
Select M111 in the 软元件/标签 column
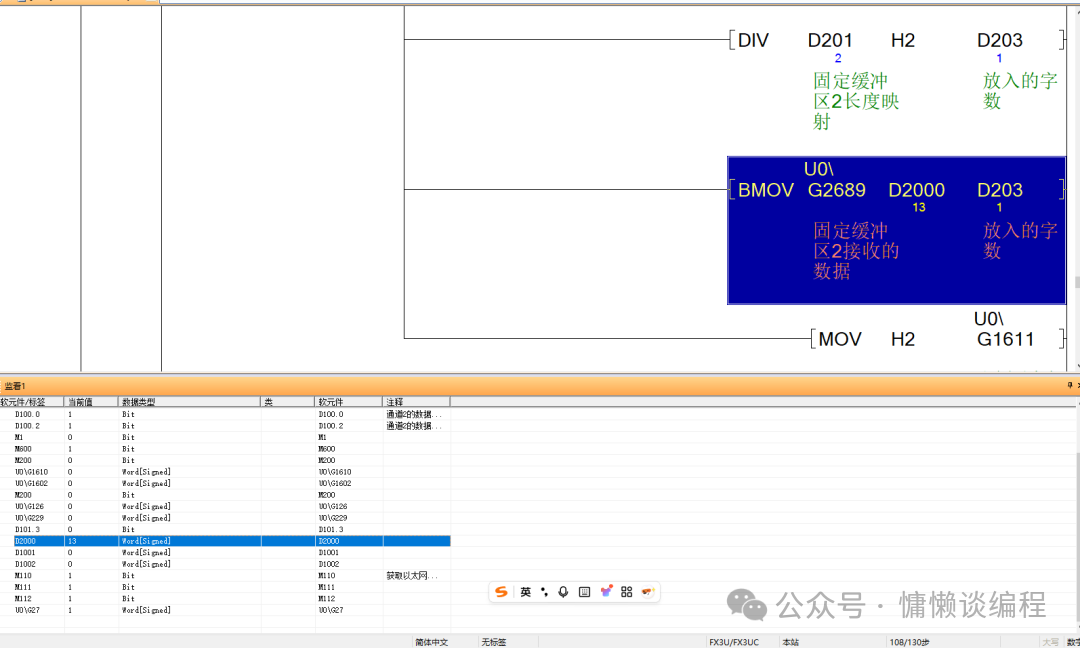23,587
